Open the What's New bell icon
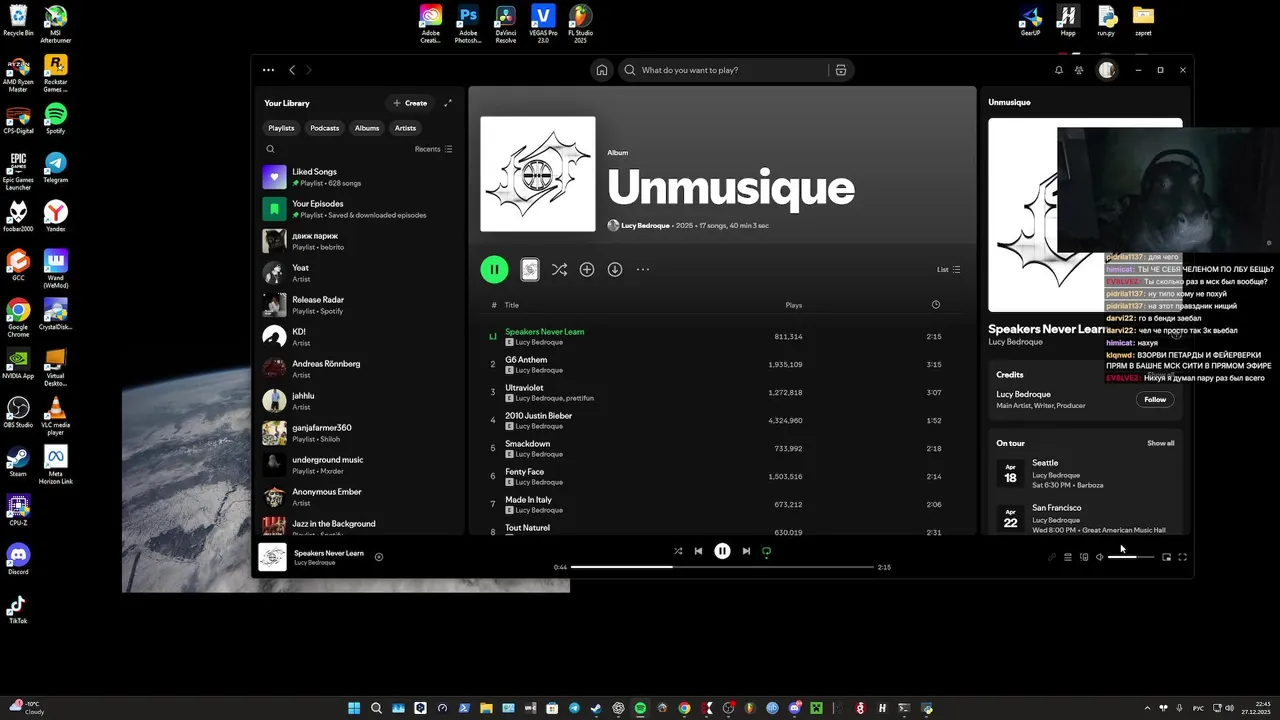 coord(1059,70)
